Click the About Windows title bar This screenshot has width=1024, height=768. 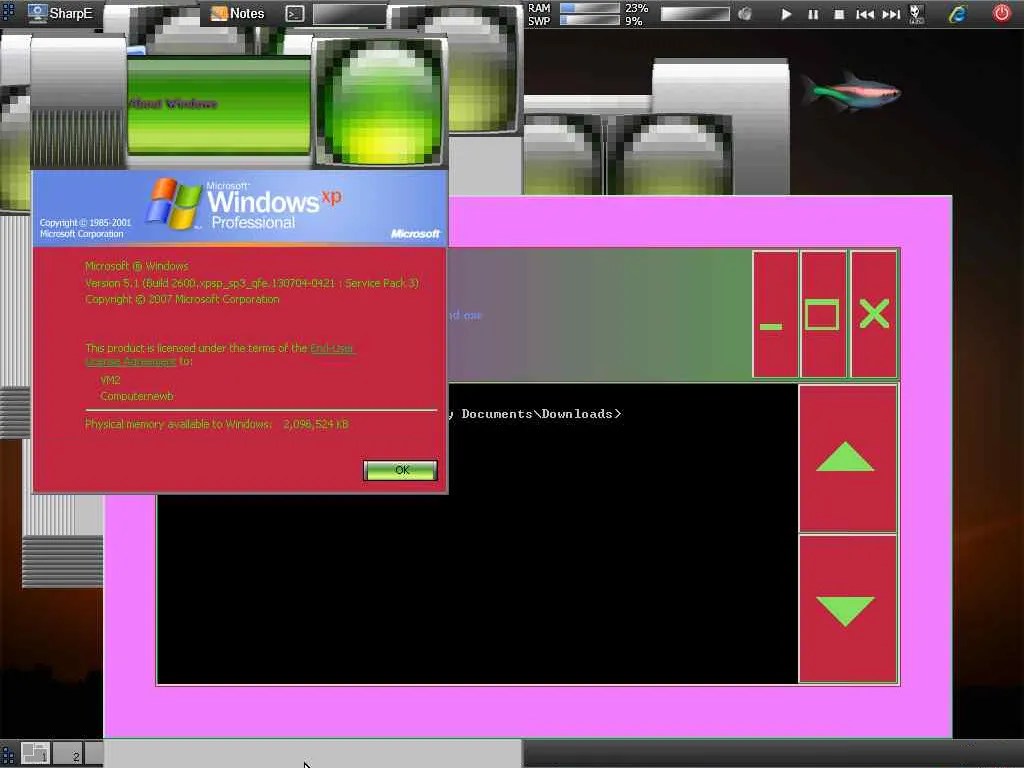[219, 104]
